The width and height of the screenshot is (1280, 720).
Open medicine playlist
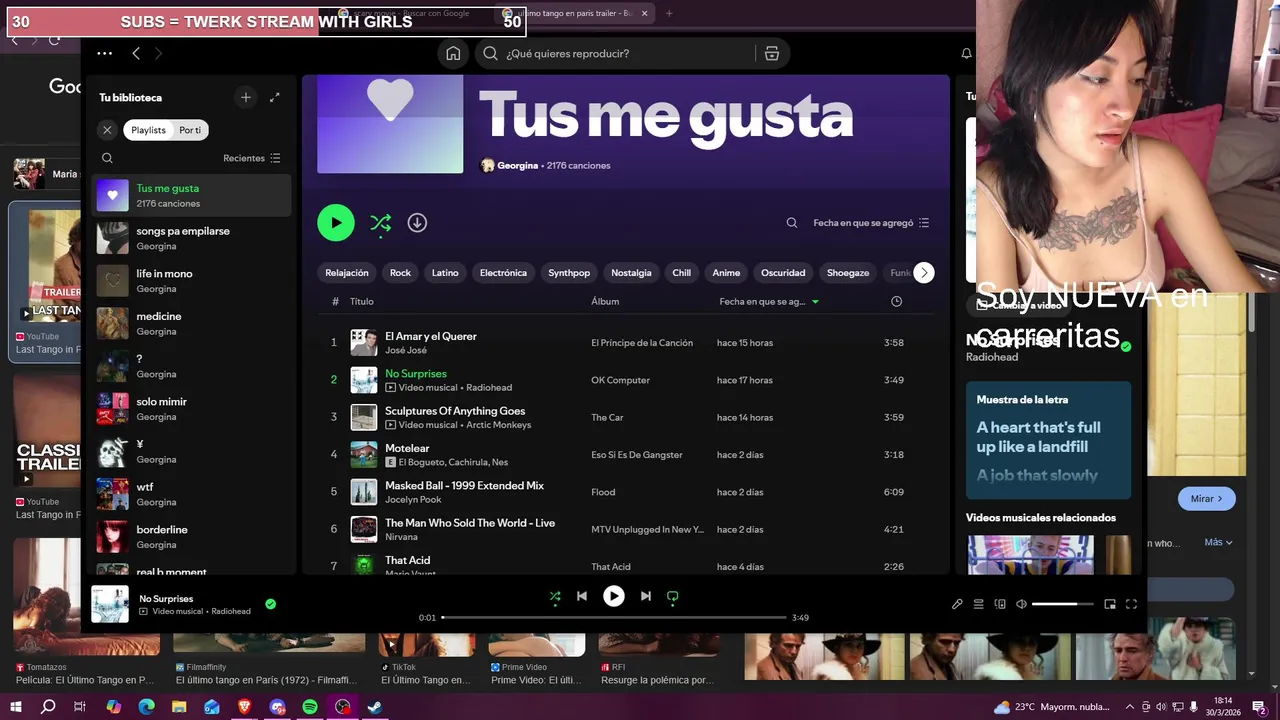coord(192,323)
